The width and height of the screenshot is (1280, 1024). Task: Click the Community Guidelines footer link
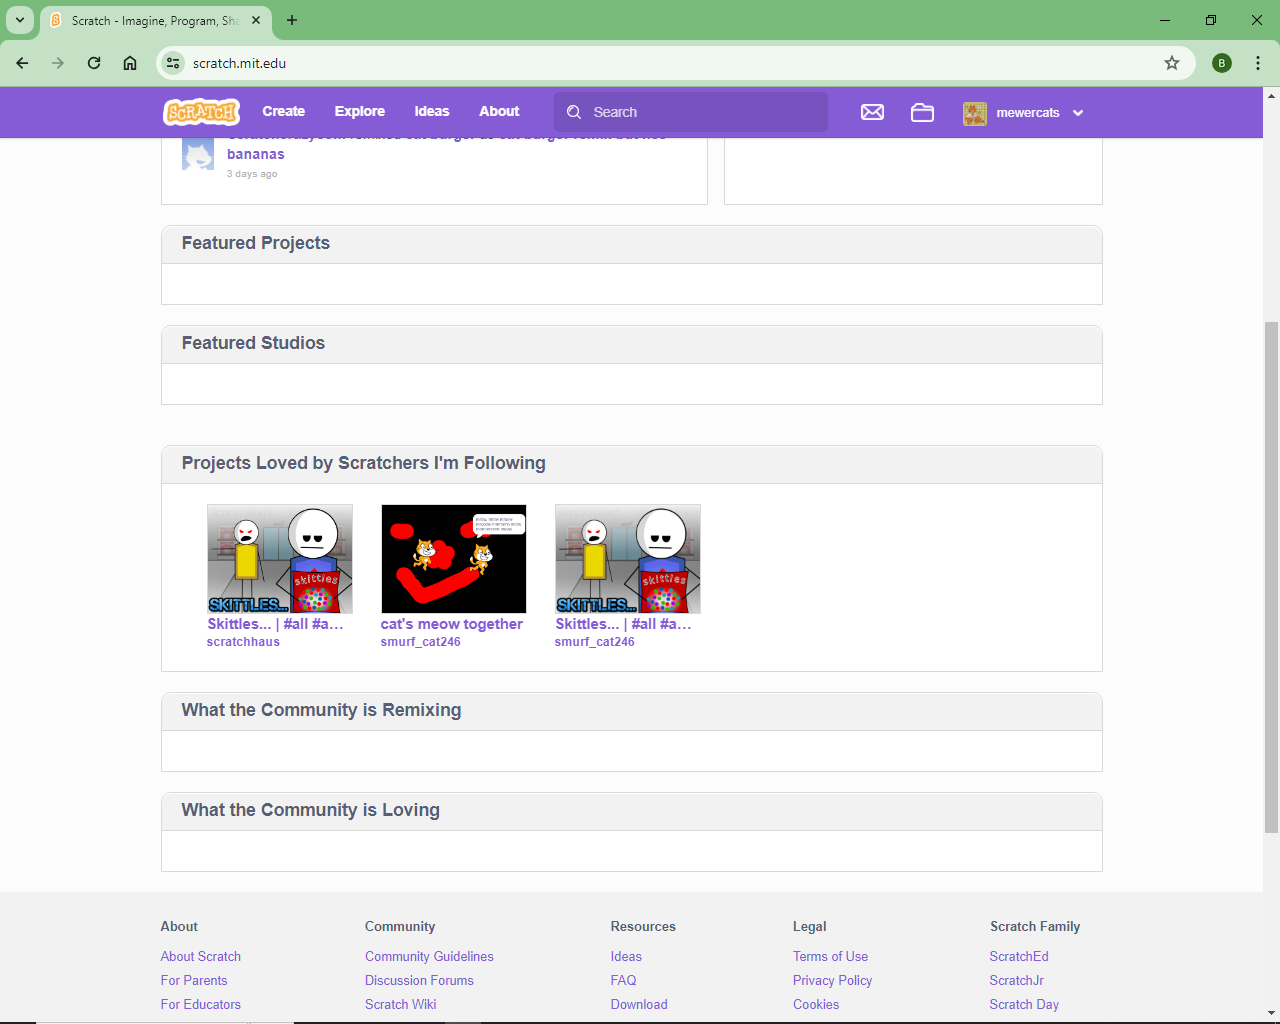(429, 957)
